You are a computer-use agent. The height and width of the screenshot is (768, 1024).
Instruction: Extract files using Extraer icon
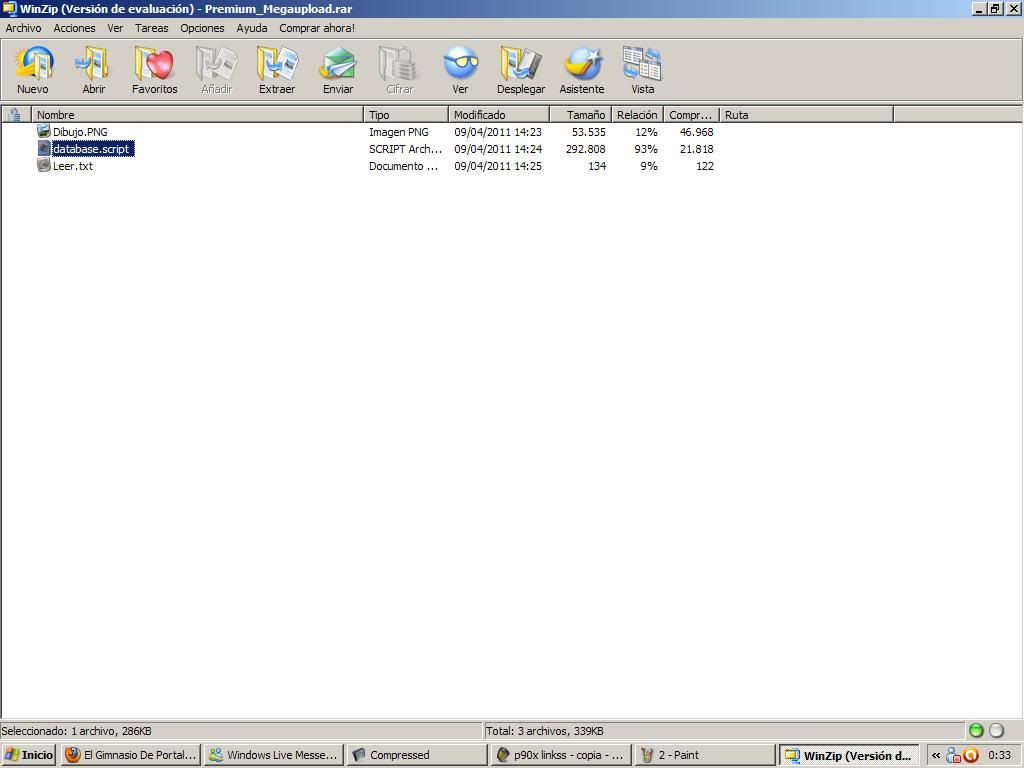tap(277, 64)
